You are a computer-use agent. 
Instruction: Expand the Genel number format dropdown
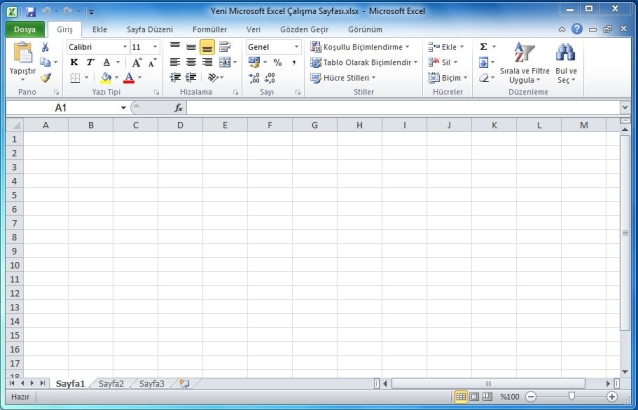coord(296,47)
